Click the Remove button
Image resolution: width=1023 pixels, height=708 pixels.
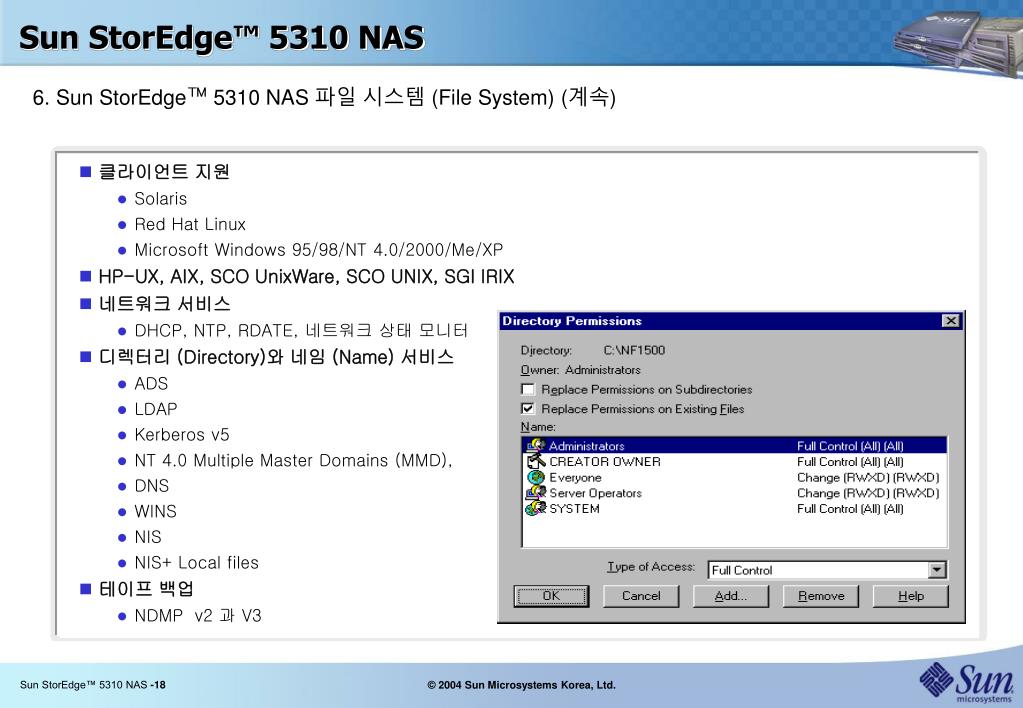coord(821,596)
